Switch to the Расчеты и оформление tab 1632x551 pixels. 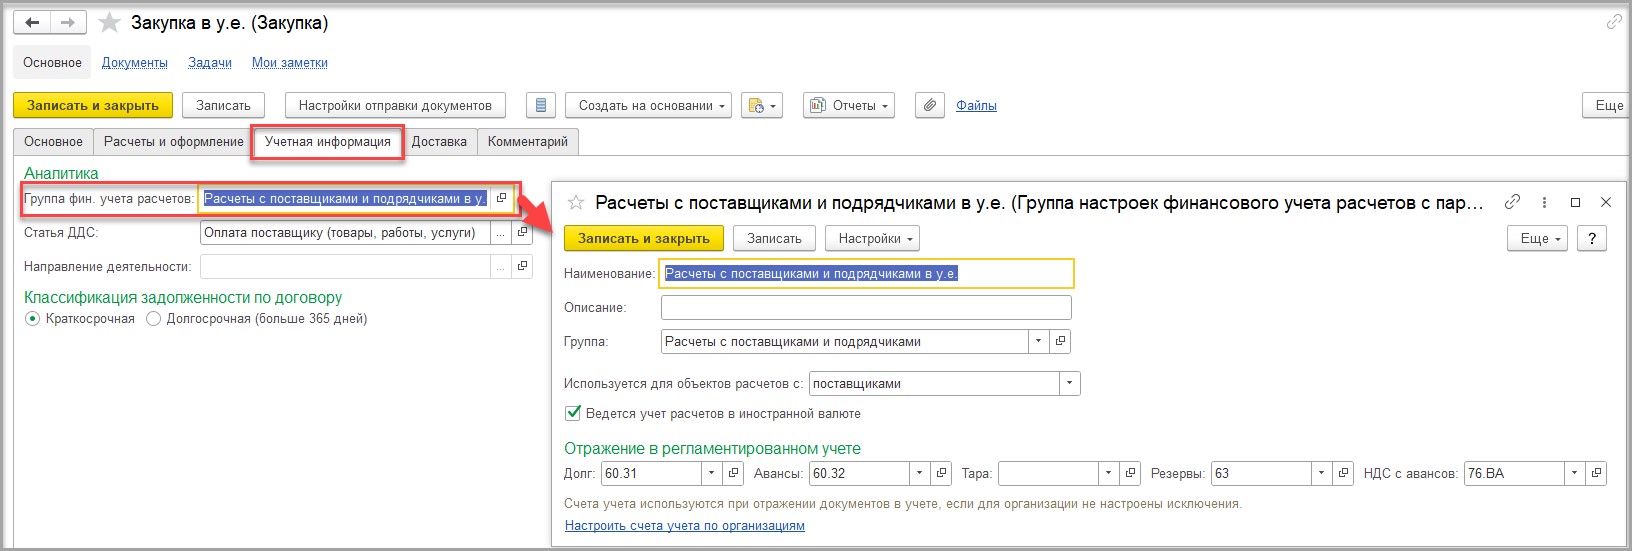(x=174, y=142)
